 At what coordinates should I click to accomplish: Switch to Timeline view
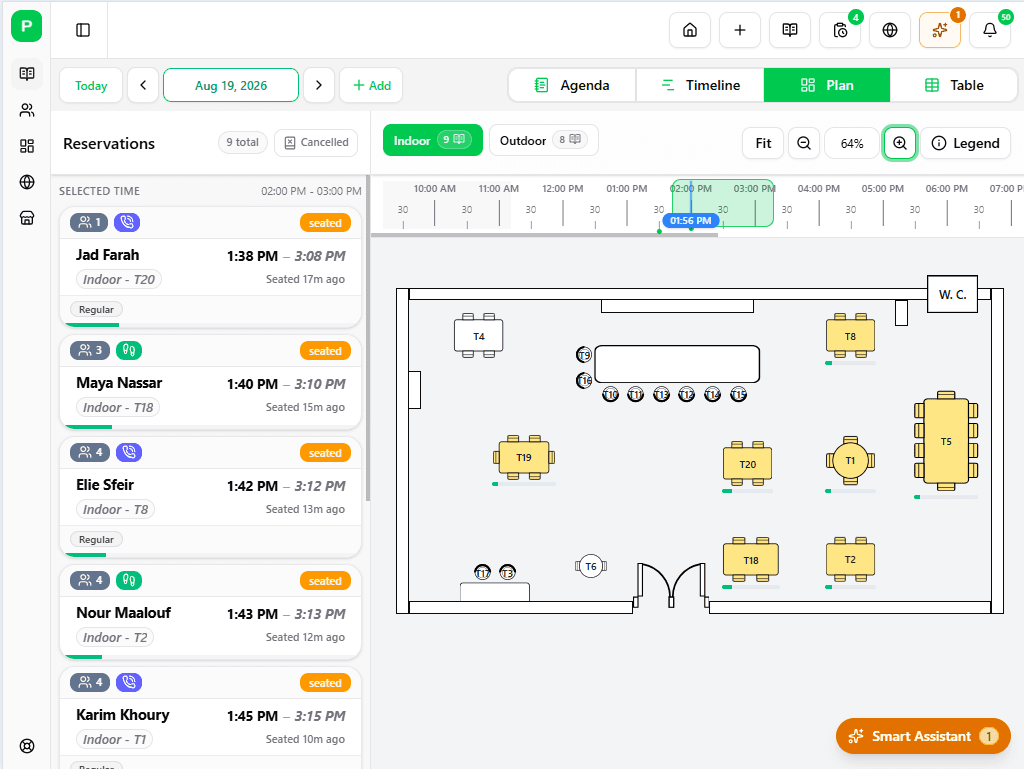pos(700,86)
